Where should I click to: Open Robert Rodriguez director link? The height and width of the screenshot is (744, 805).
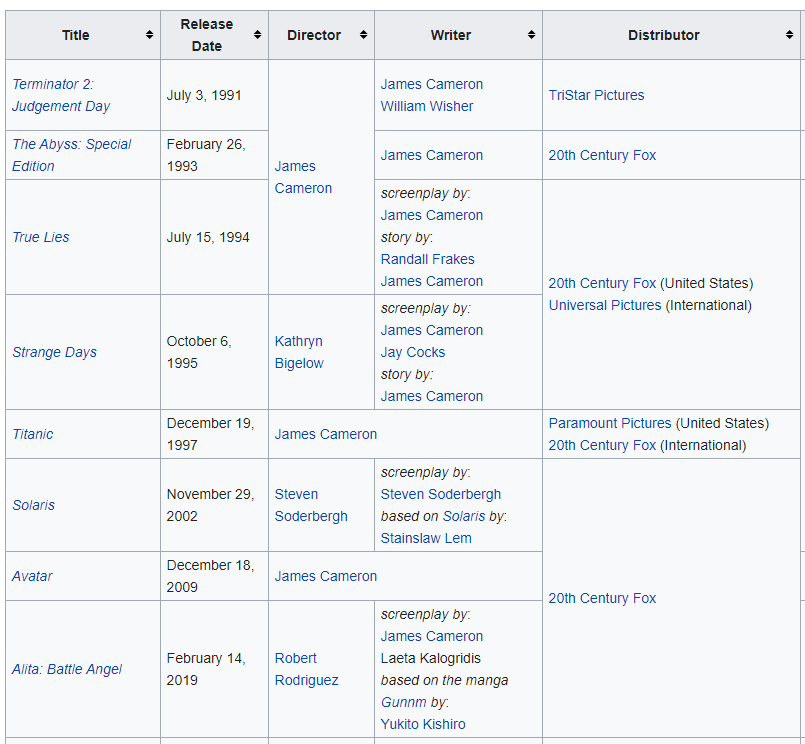pos(306,669)
